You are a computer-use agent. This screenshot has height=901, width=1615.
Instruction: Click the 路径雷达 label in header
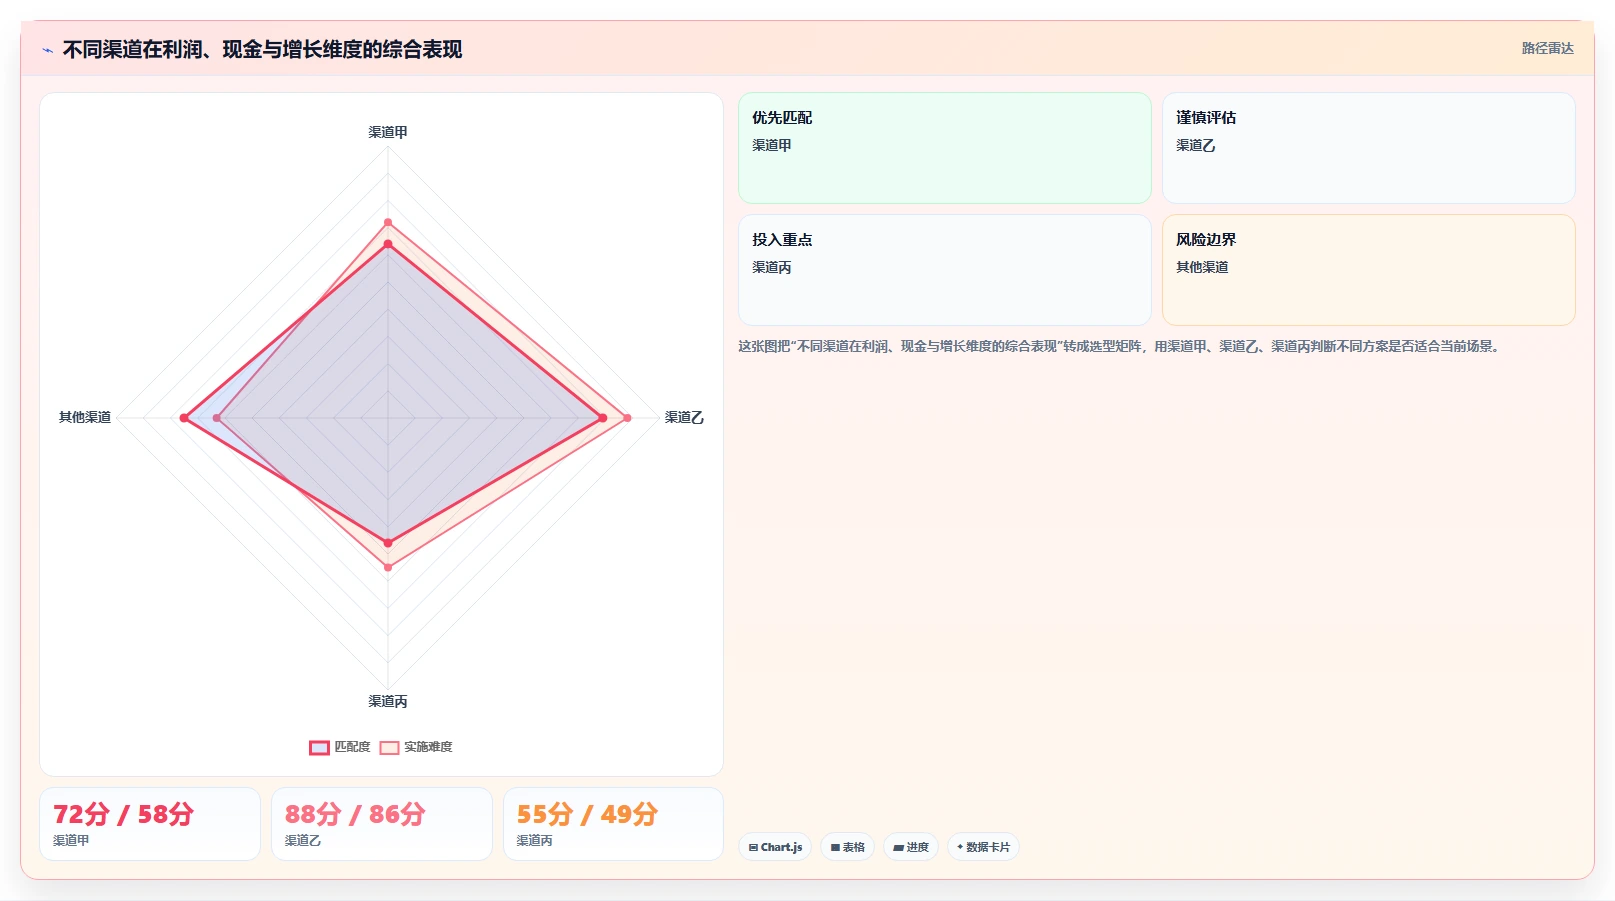coord(1547,48)
